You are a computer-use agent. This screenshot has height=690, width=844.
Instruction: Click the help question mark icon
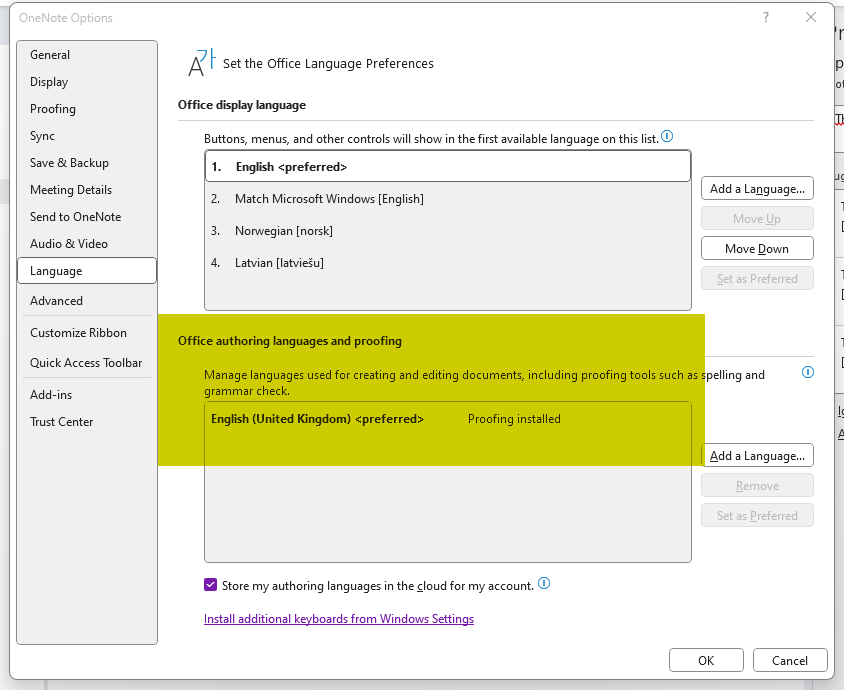tap(766, 17)
